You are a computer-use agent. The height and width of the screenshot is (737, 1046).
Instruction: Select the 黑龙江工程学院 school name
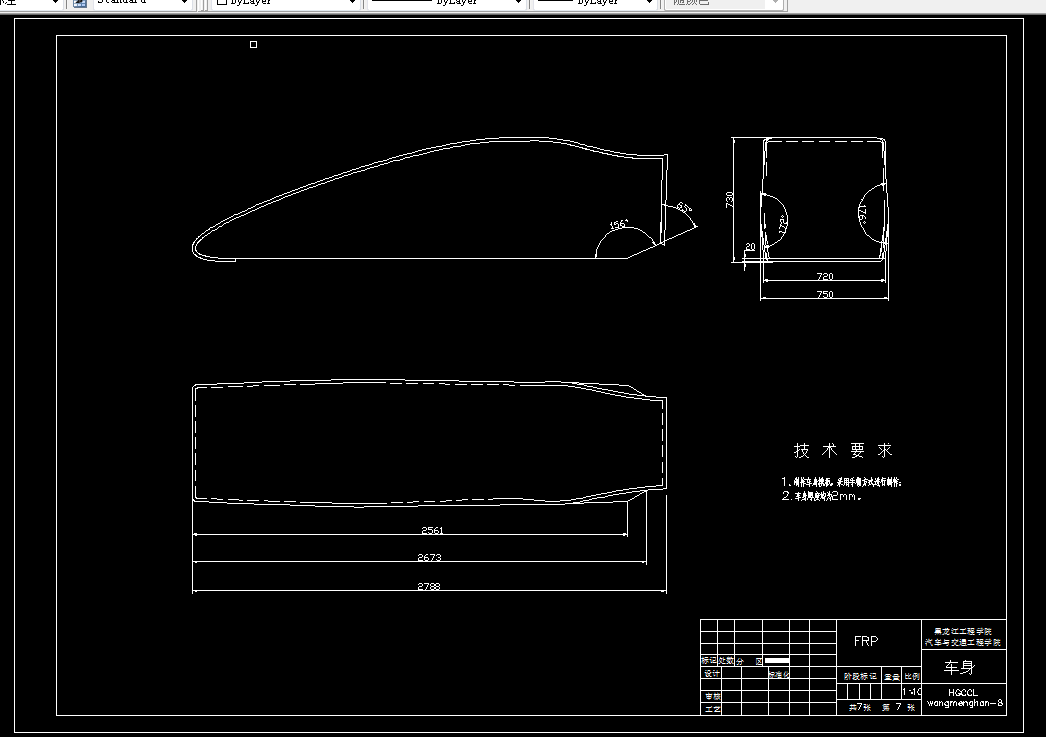pos(963,631)
